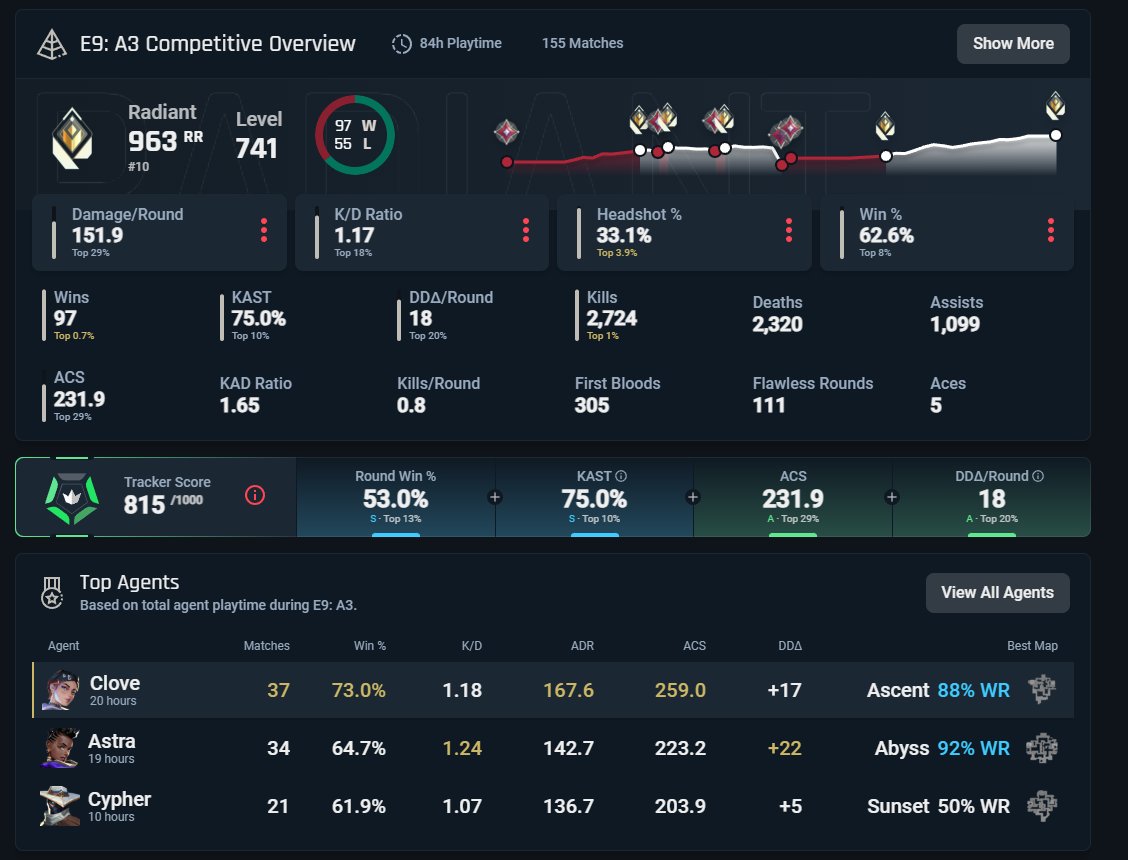Click the 84h Playtime label
The image size is (1128, 860).
pyautogui.click(x=460, y=43)
